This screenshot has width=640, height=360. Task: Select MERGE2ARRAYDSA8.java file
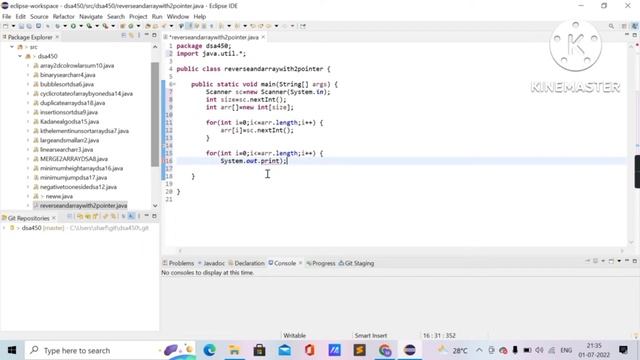pos(74,159)
